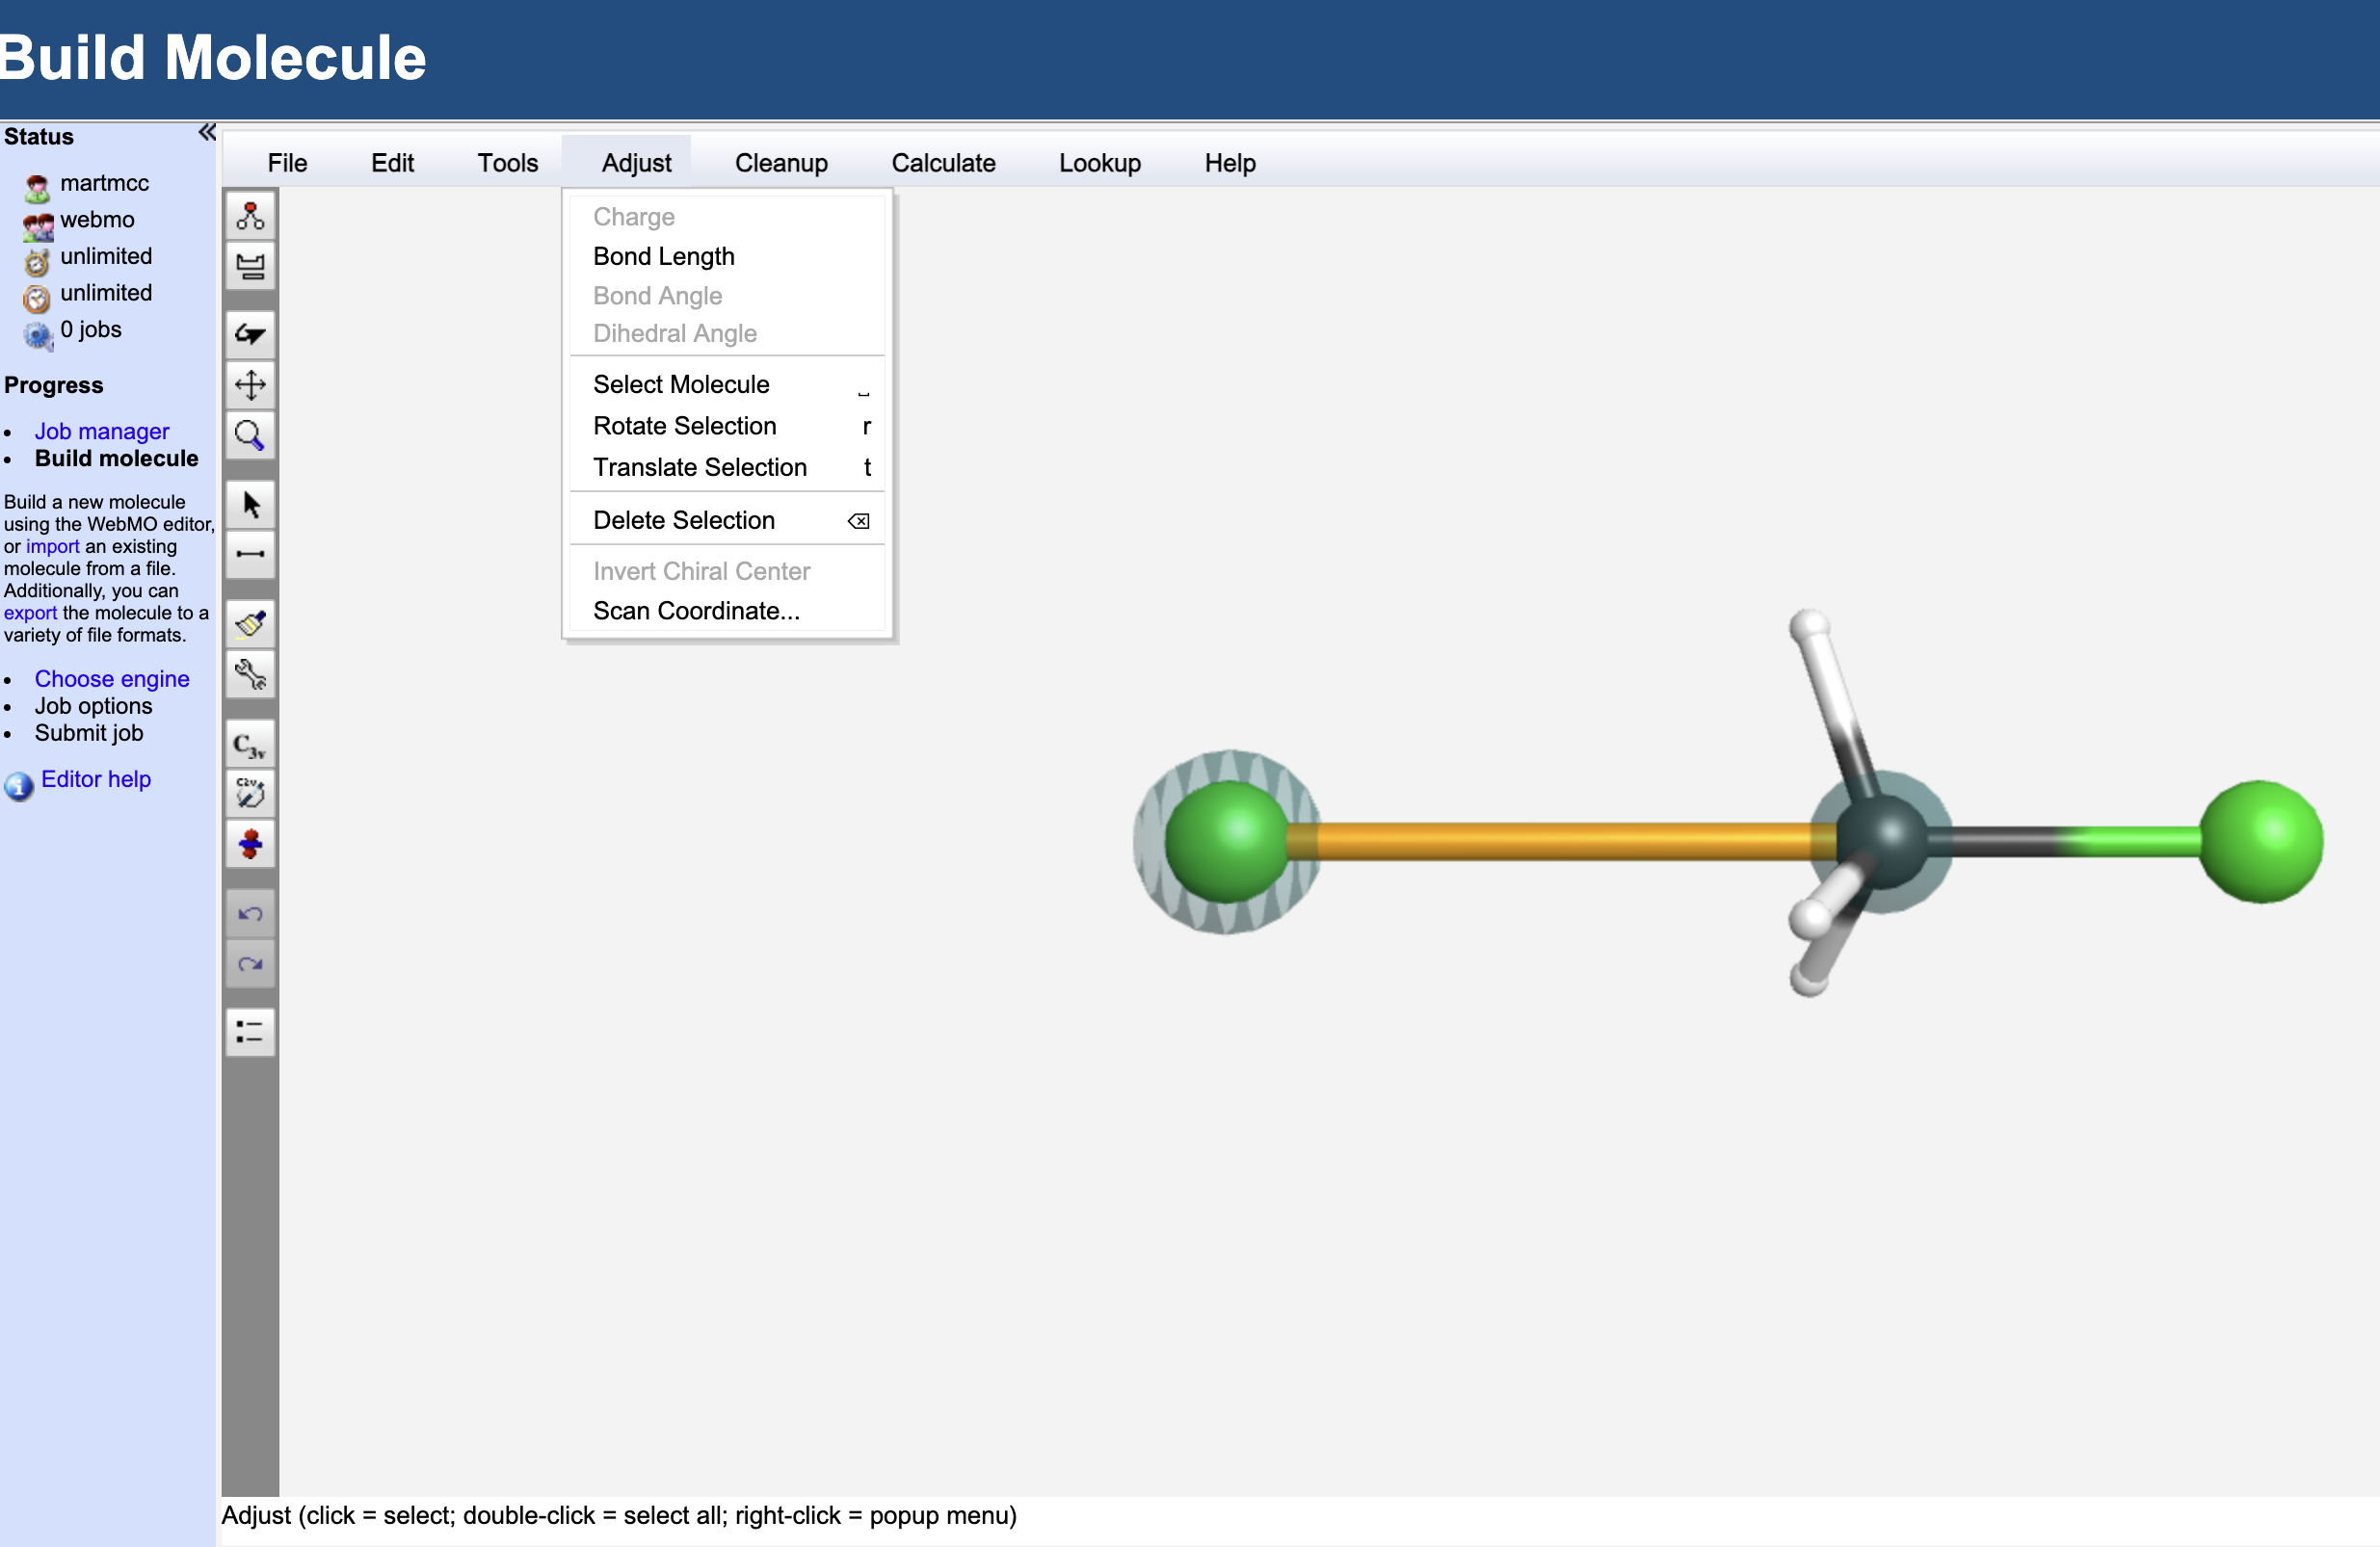Click the C3v symmetry icon
Image resolution: width=2380 pixels, height=1547 pixels.
point(250,744)
